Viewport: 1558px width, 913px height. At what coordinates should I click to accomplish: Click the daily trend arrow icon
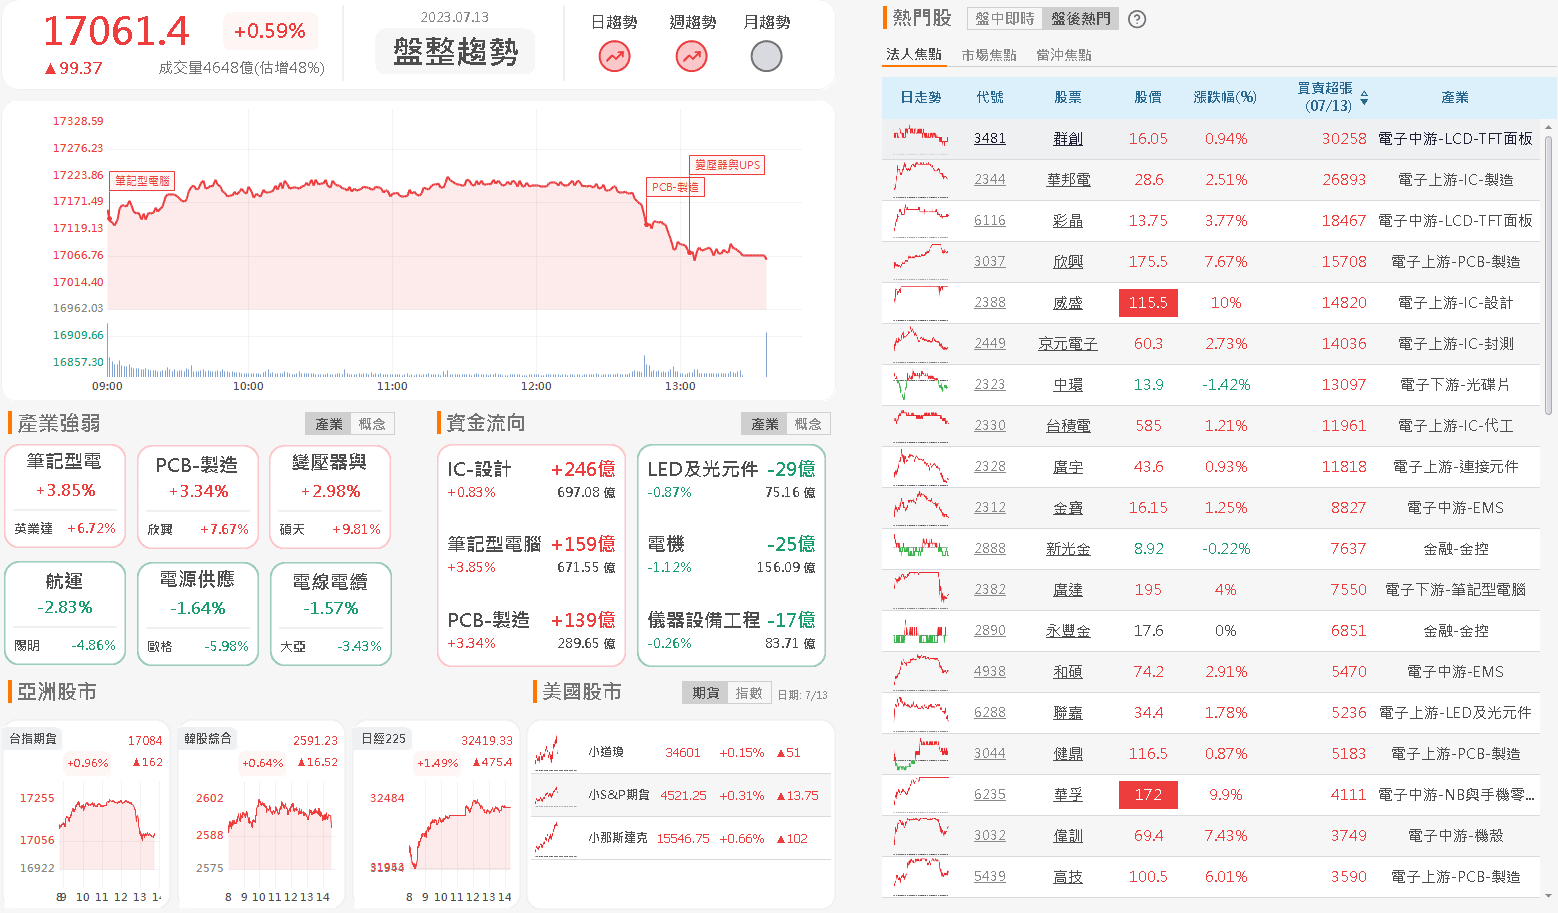[x=614, y=57]
